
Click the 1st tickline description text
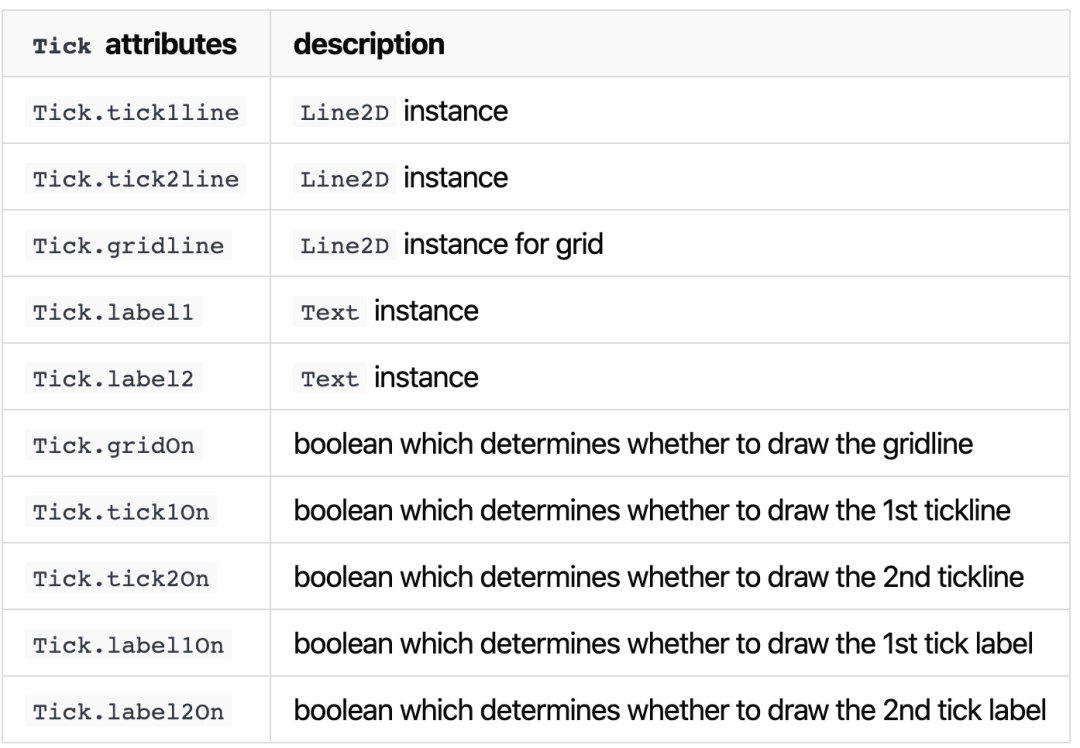point(652,511)
